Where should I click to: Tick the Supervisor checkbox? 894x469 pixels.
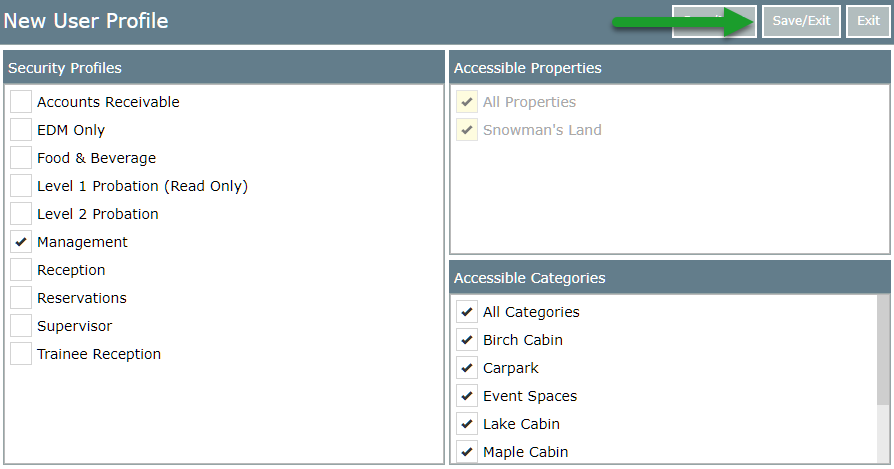click(x=21, y=326)
